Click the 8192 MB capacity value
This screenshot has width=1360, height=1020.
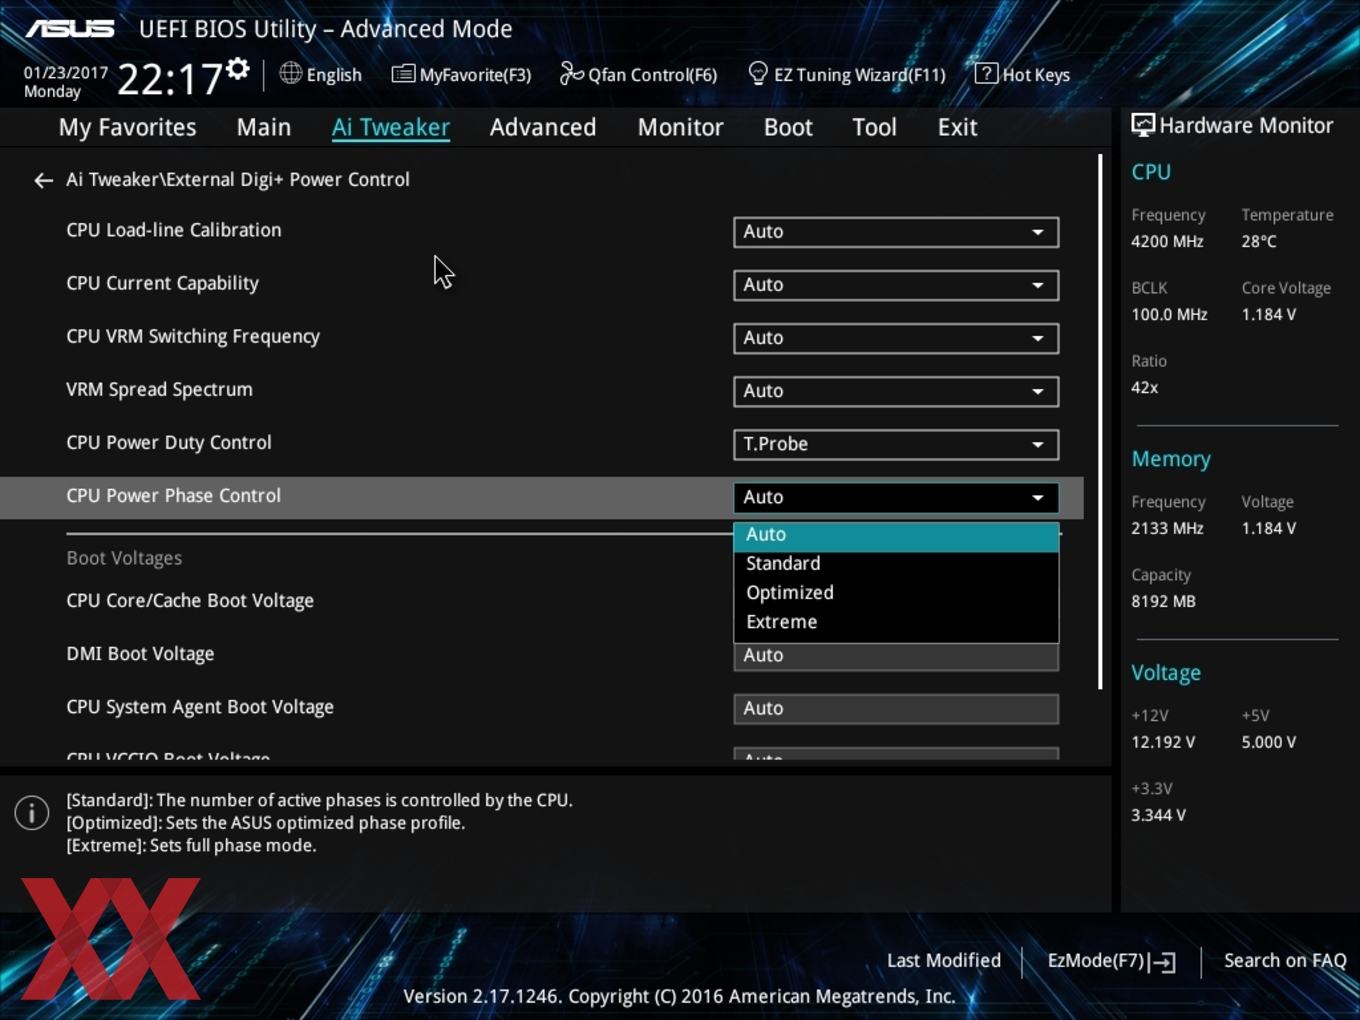tap(1163, 602)
